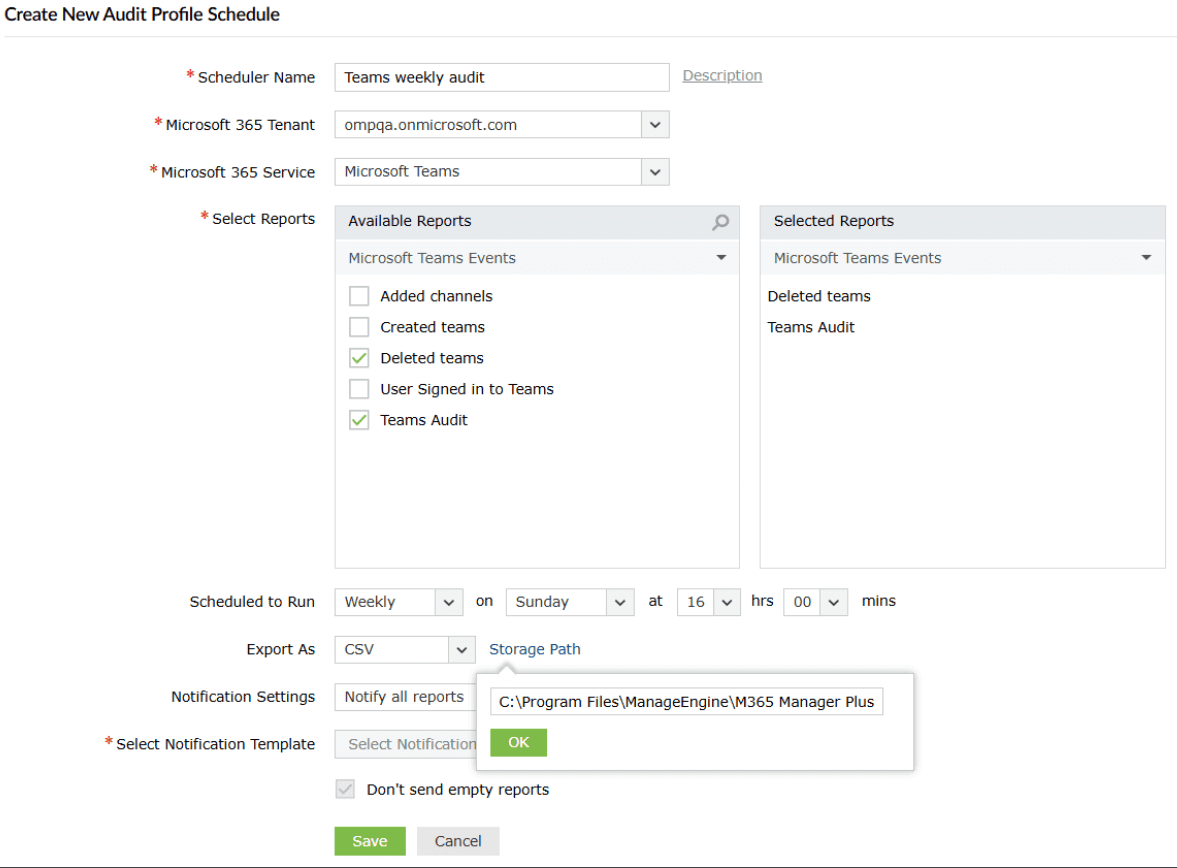Click the Storage Path link
This screenshot has height=868, width=1177.
pos(534,649)
